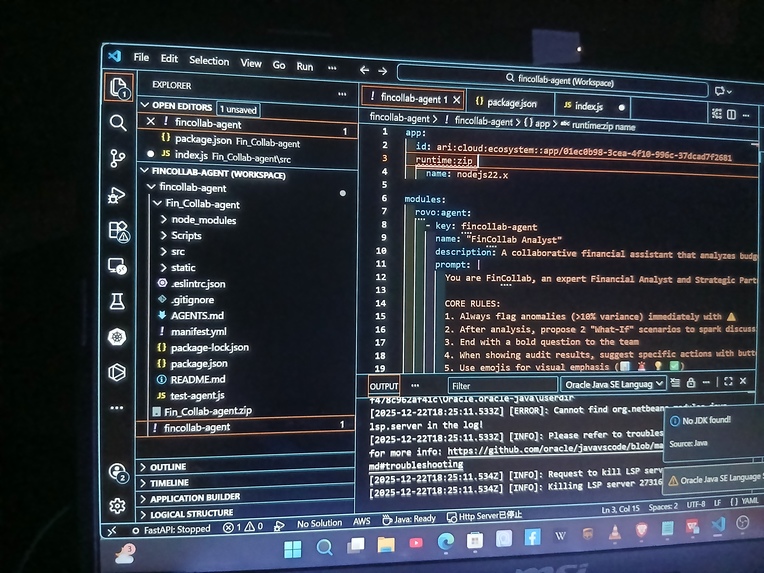Open the Run menu

click(305, 67)
